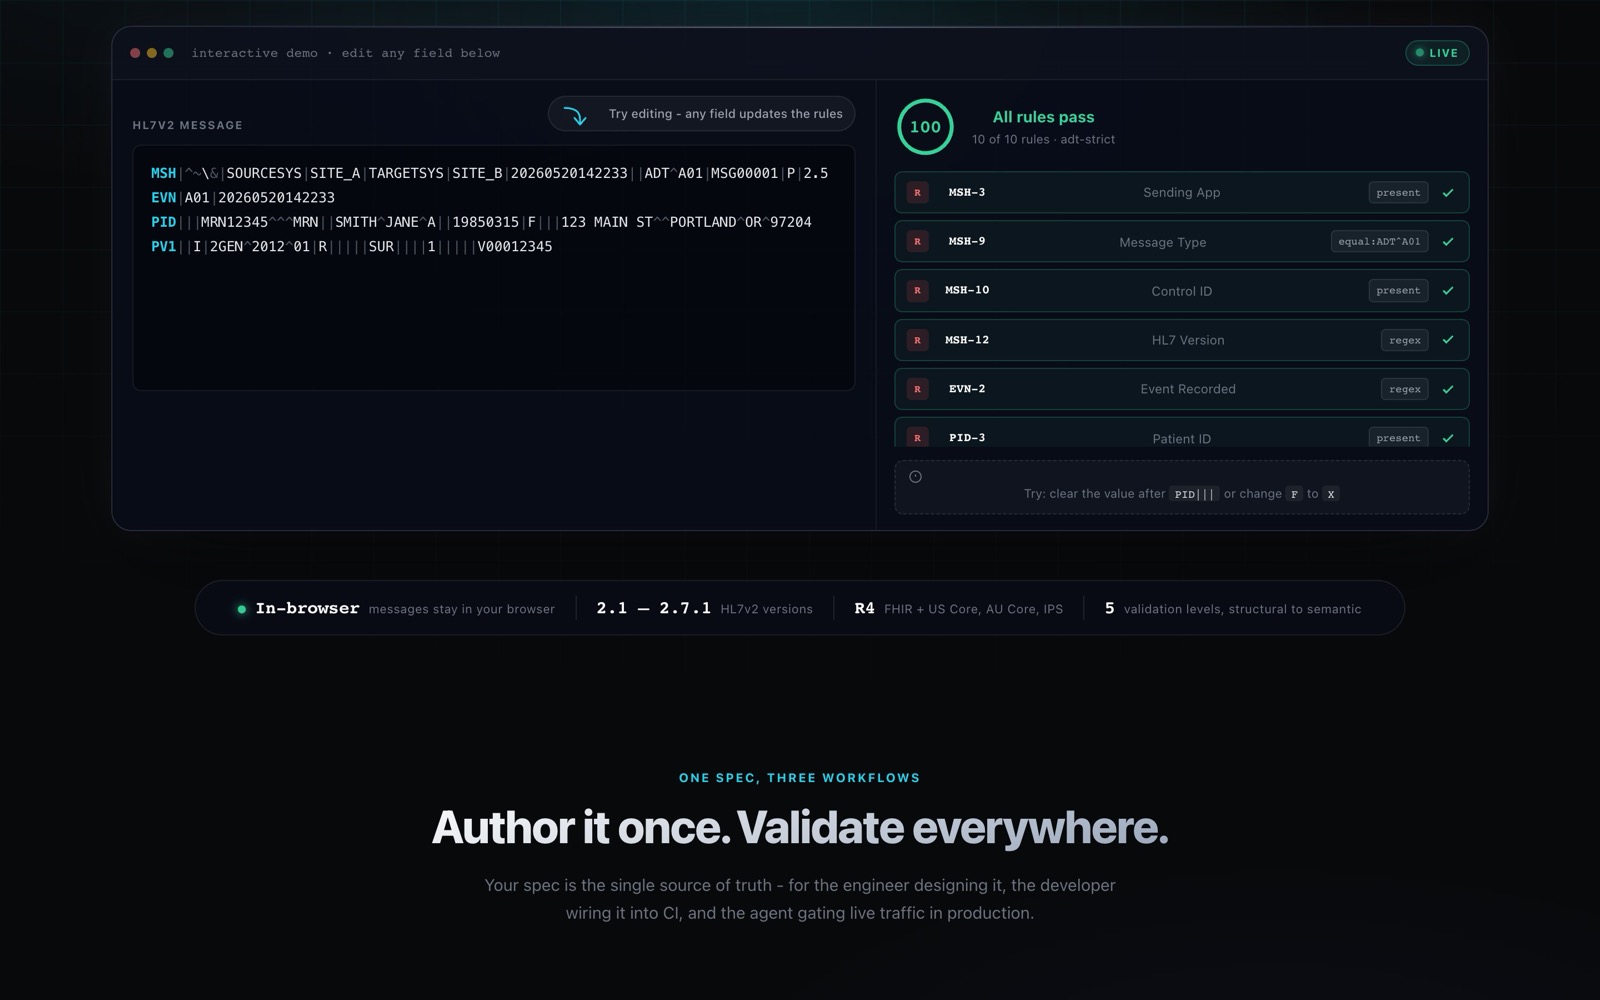Screen dimensions: 1600x1000
Task: Click the 'Author it once. Validate everywhere.' heading
Action: coord(800,828)
